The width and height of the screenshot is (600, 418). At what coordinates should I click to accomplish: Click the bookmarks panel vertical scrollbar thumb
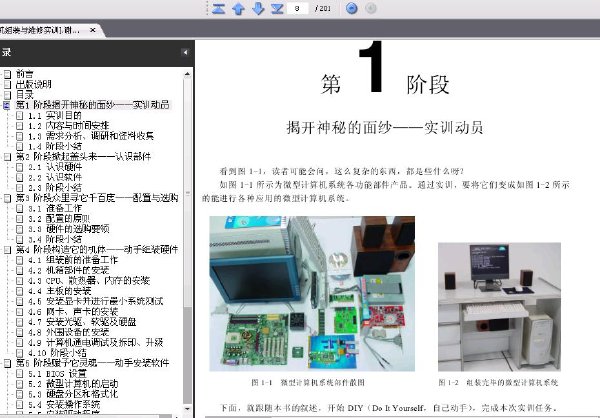pos(187,191)
